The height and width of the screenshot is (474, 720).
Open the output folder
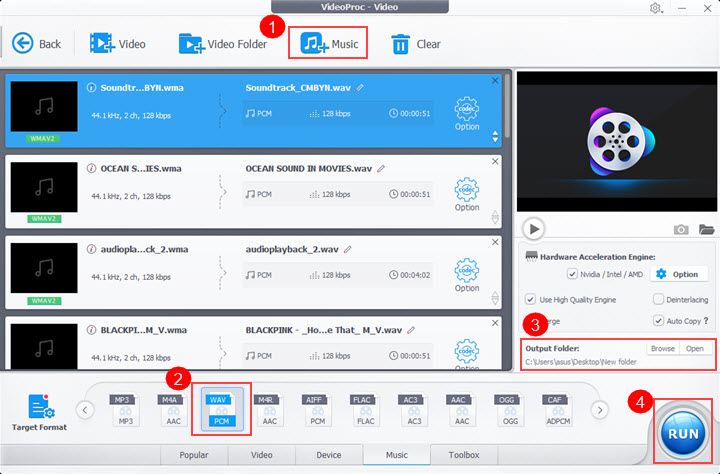694,349
